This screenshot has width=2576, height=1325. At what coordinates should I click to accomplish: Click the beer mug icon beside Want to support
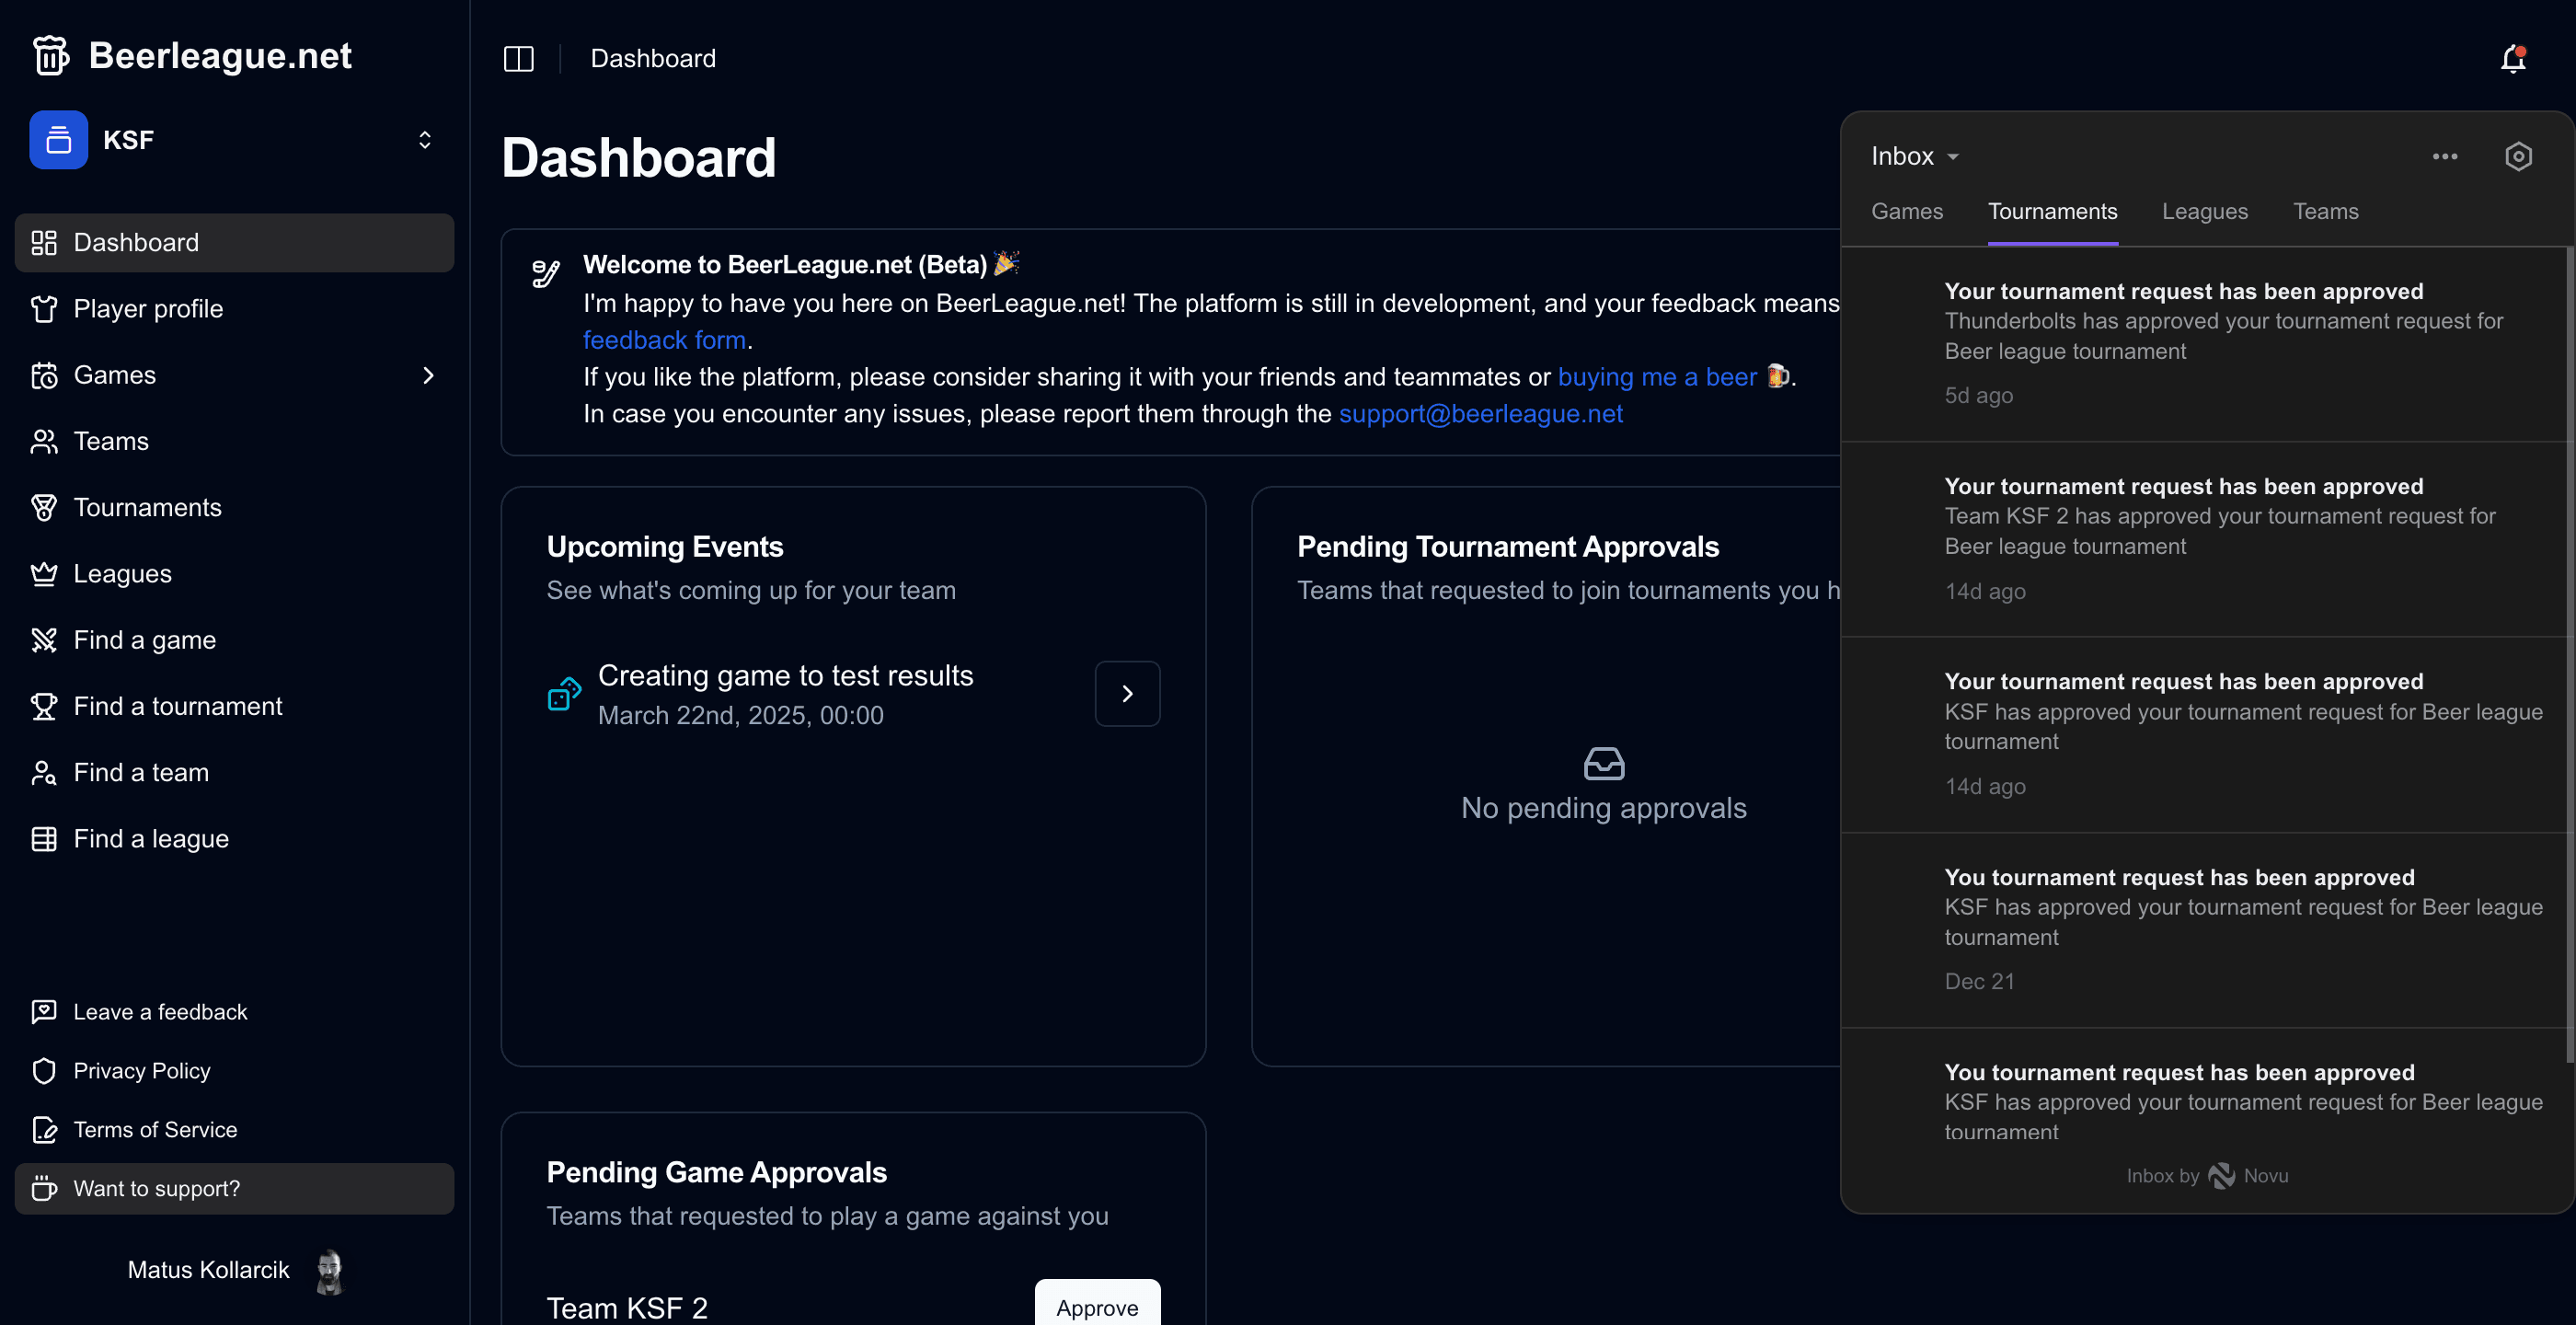(x=44, y=1189)
